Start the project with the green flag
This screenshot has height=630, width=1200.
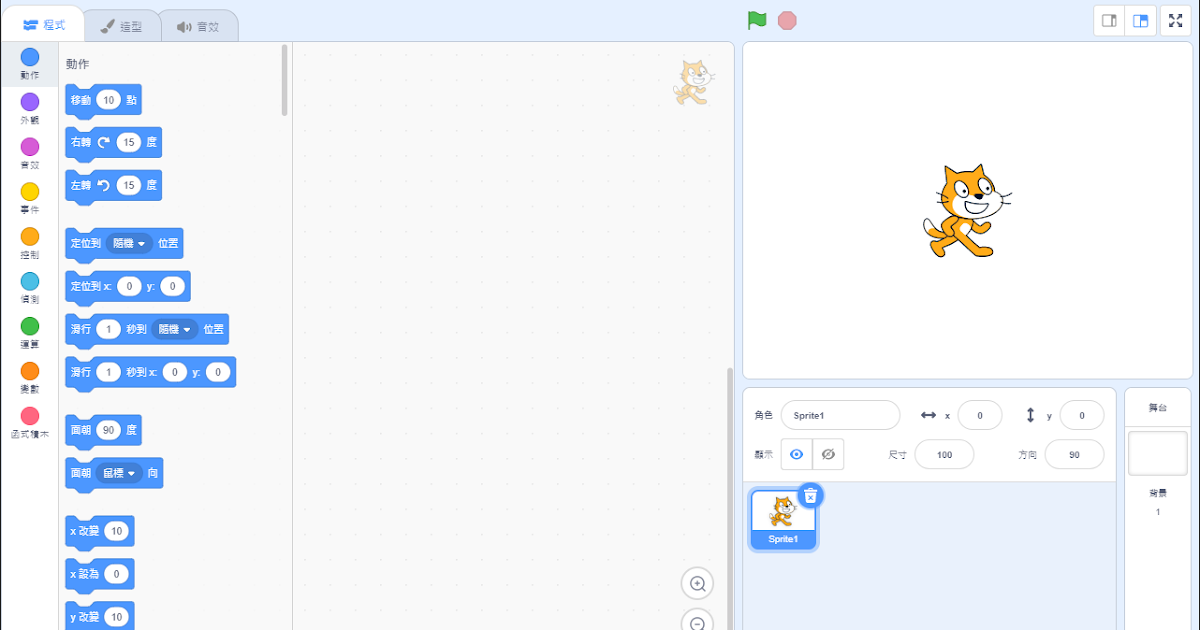(758, 19)
